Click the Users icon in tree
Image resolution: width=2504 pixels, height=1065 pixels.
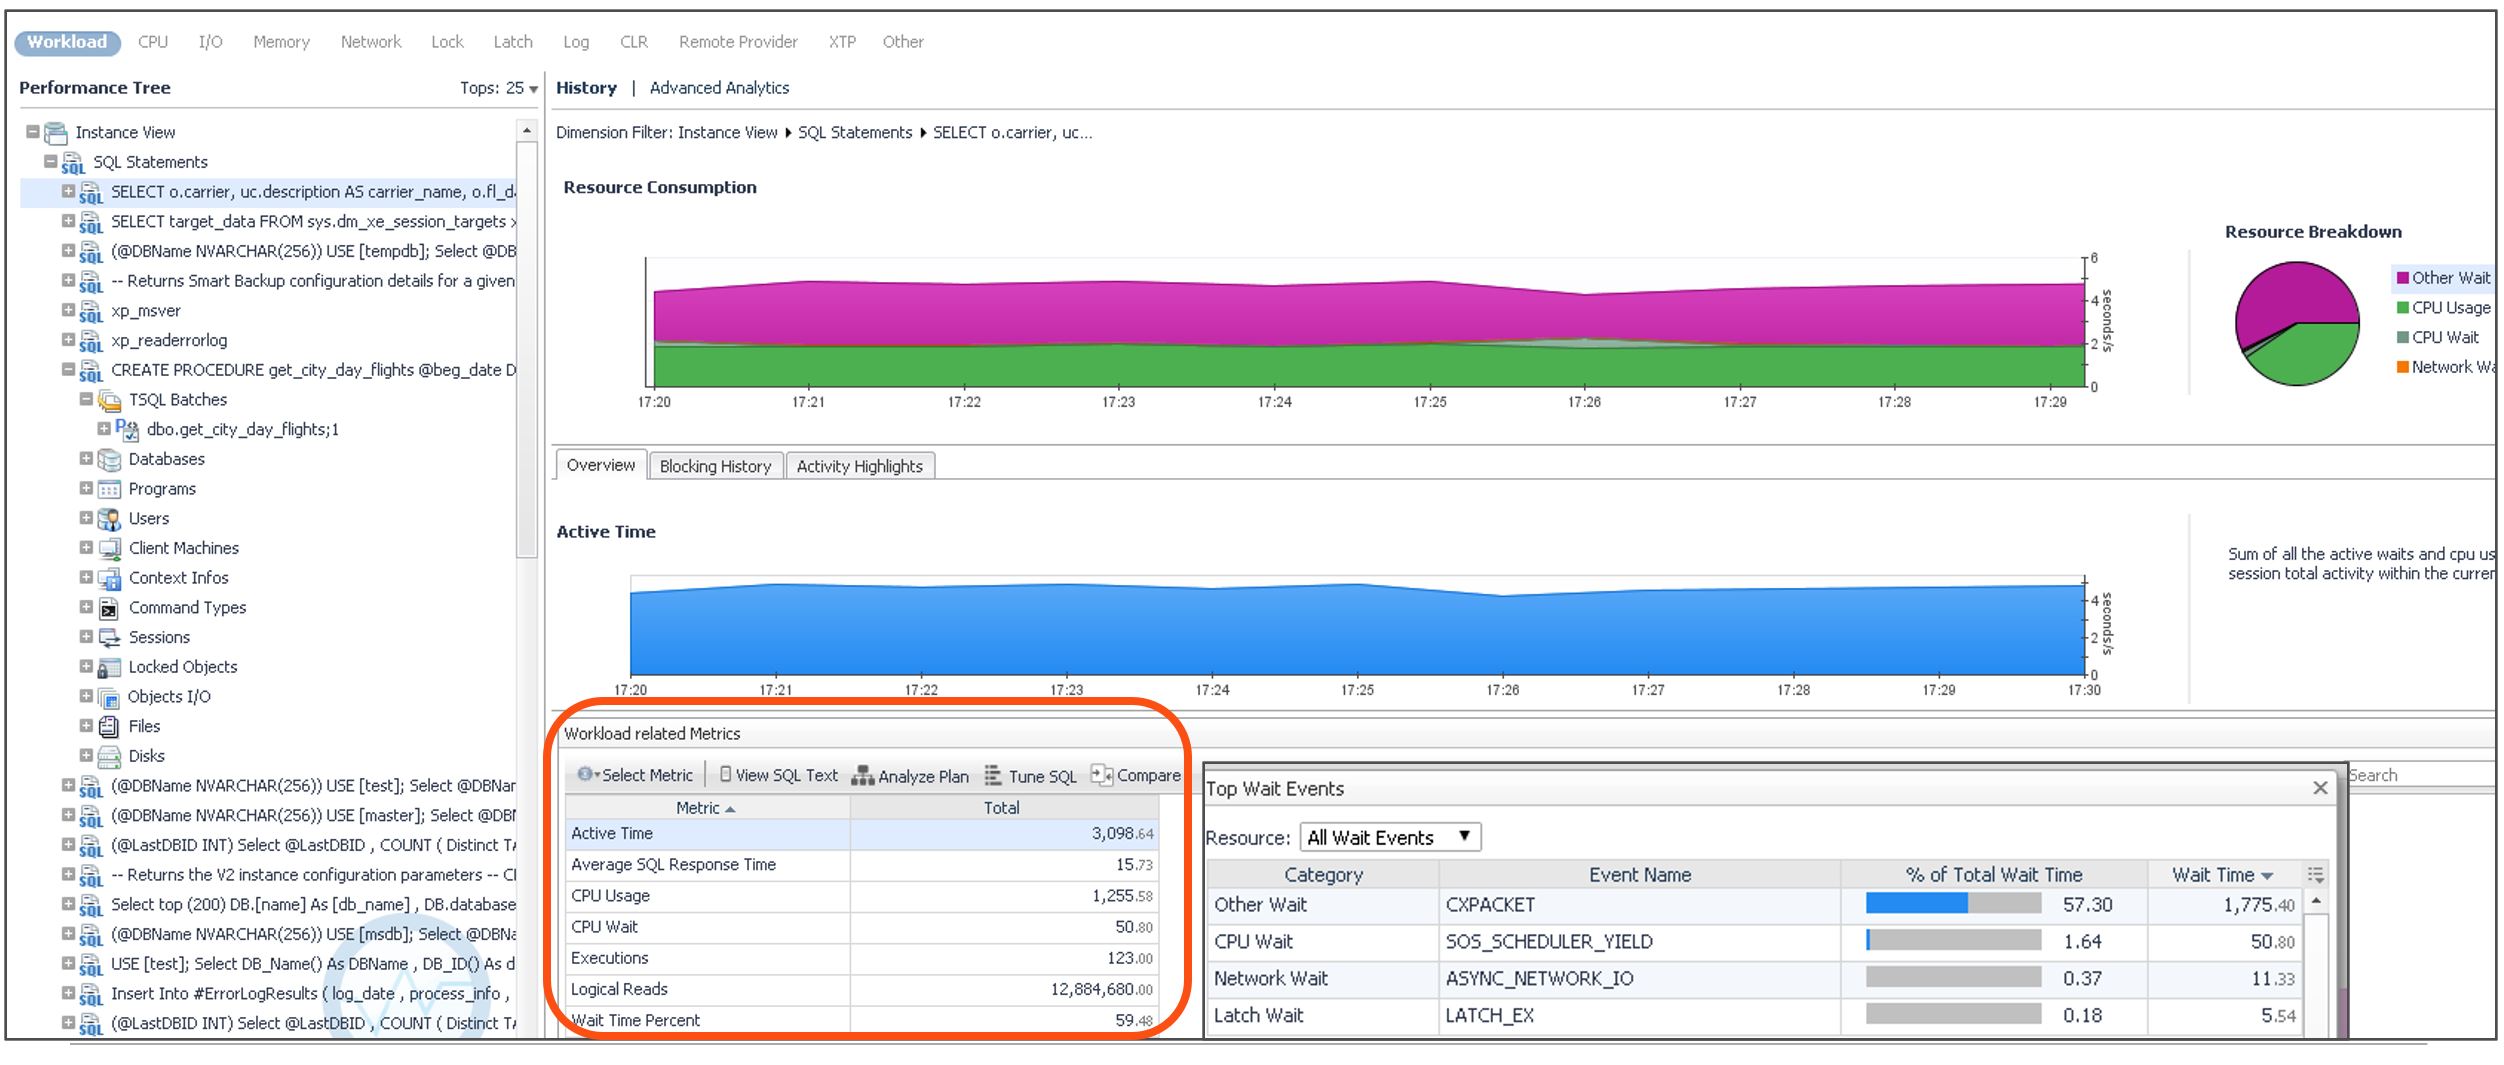109,519
